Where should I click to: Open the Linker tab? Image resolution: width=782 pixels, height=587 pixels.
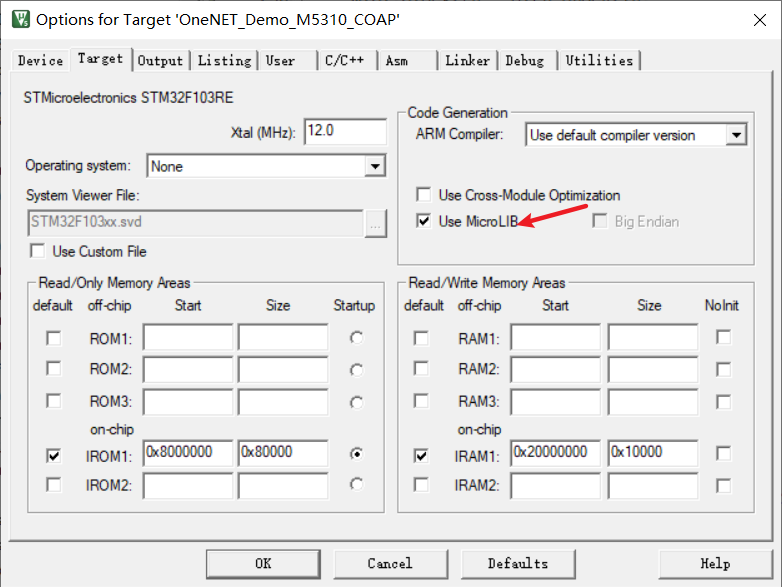coord(467,61)
